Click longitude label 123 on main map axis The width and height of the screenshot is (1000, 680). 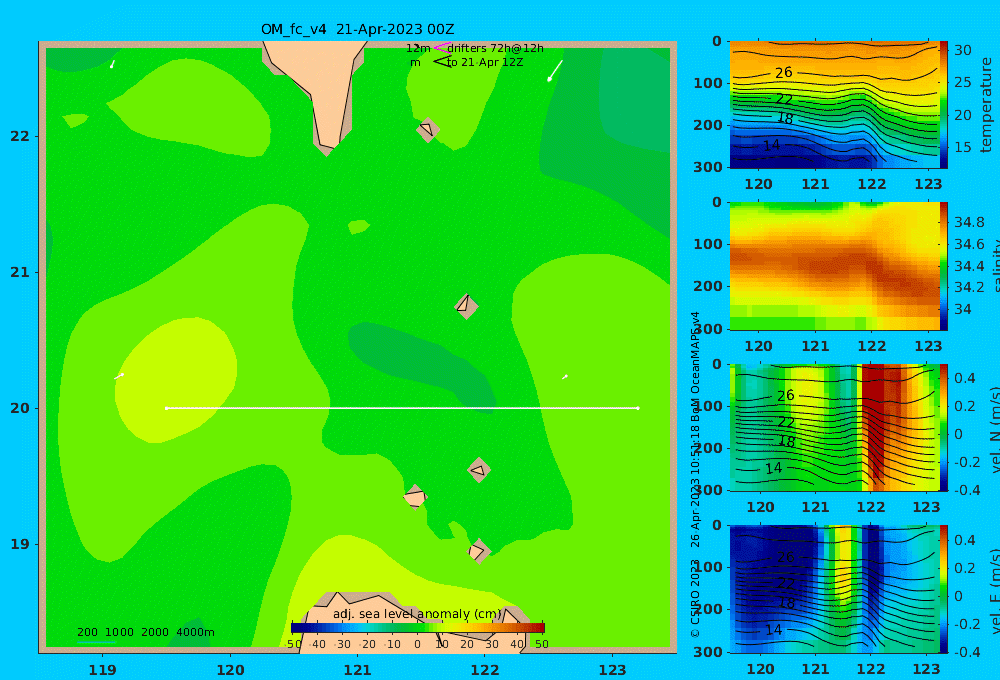click(x=612, y=670)
